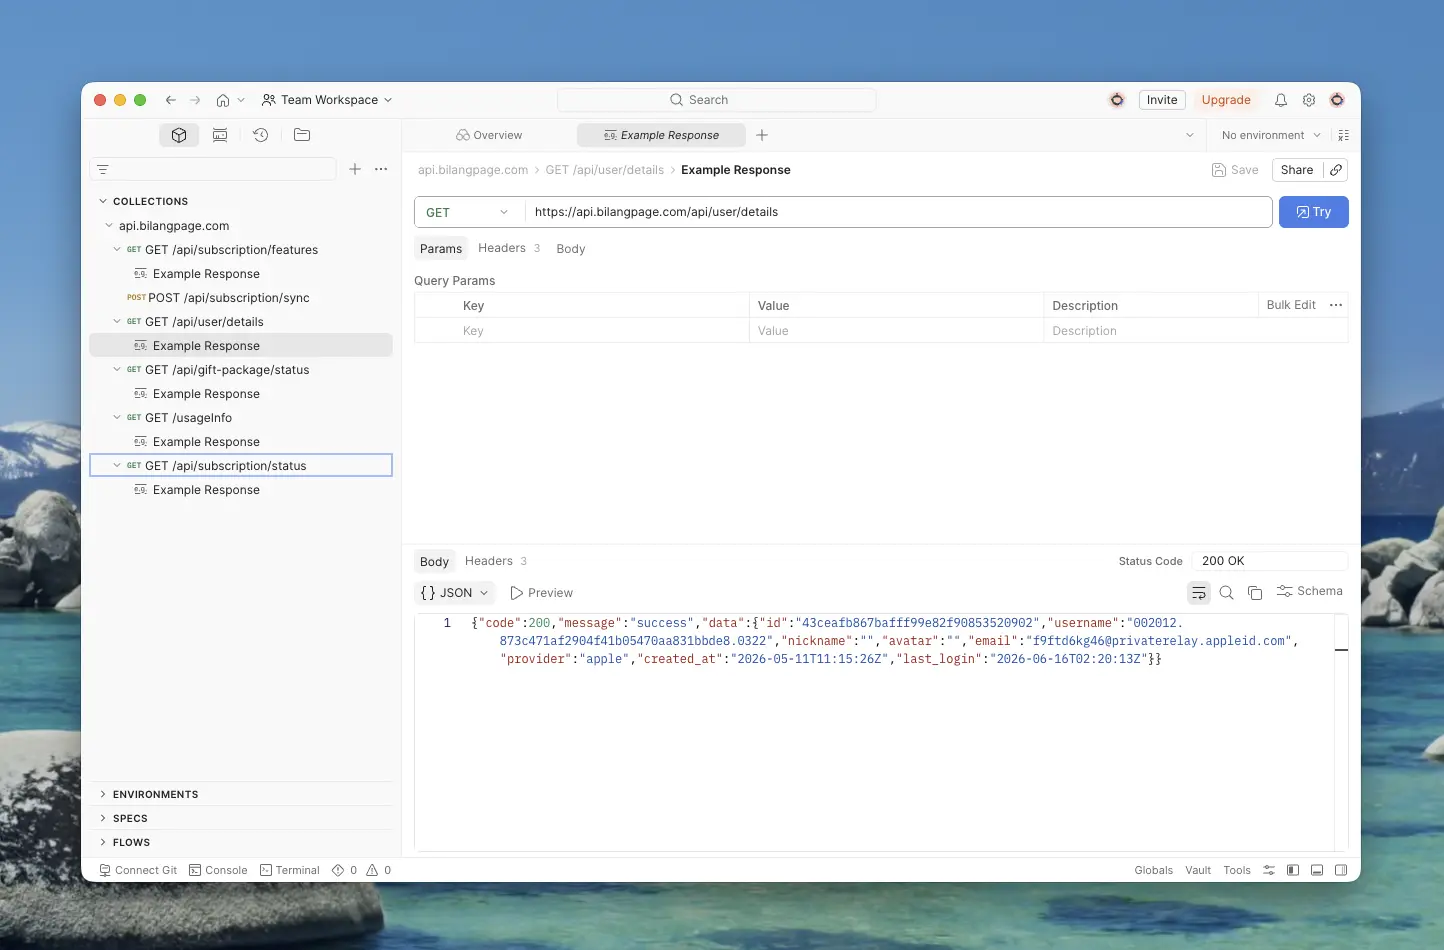The image size is (1444, 950).
Task: Open sidebar more options ellipsis
Action: tap(381, 169)
